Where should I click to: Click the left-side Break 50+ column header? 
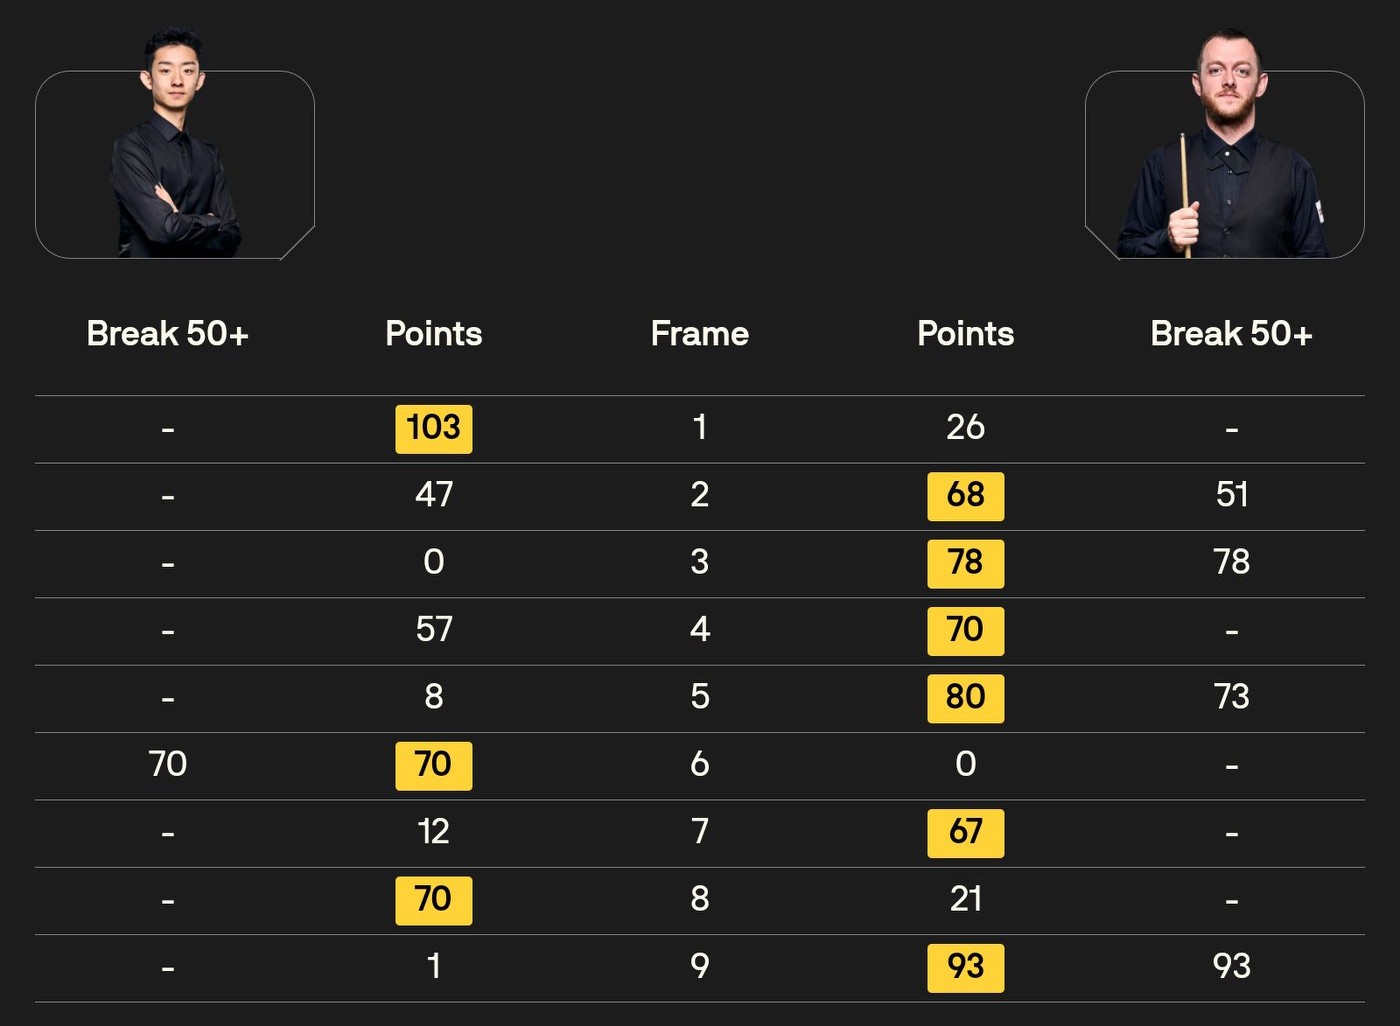167,334
